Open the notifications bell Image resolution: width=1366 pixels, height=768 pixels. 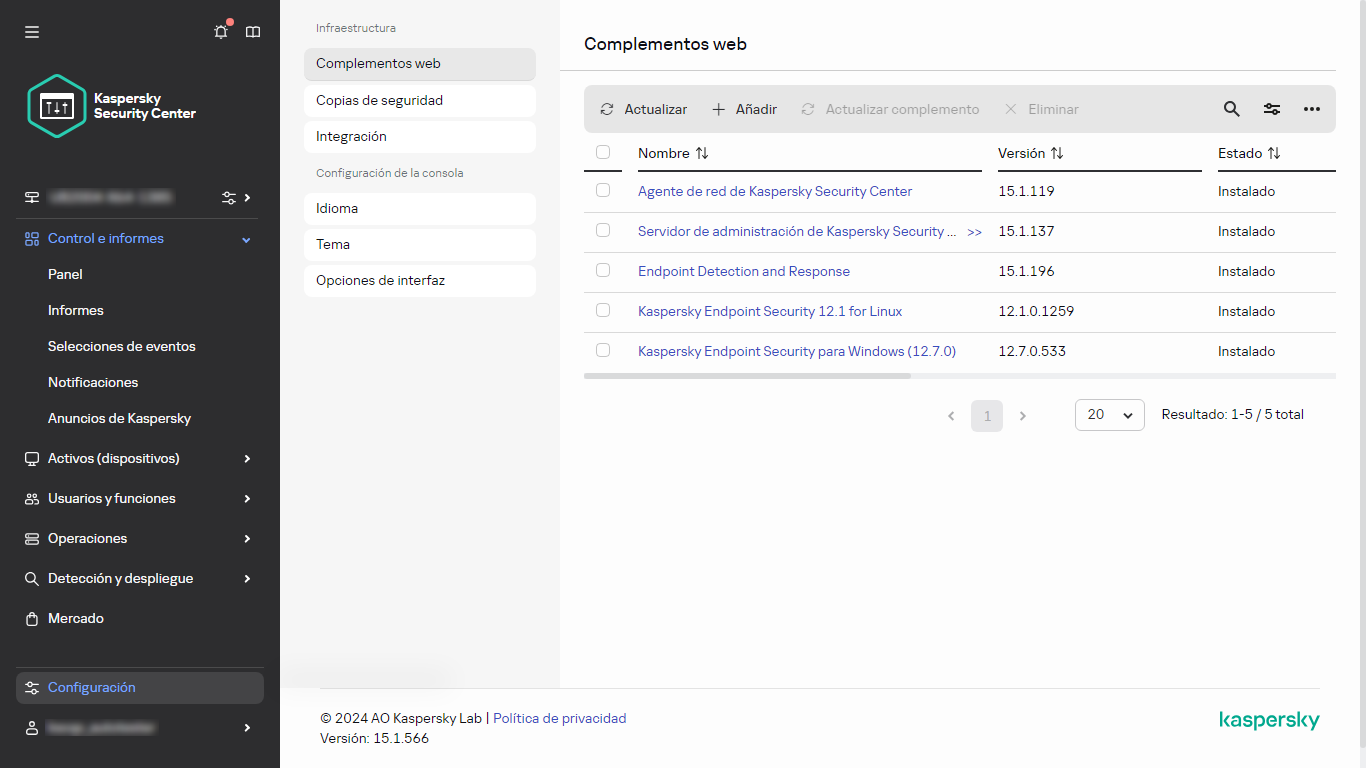tap(221, 32)
